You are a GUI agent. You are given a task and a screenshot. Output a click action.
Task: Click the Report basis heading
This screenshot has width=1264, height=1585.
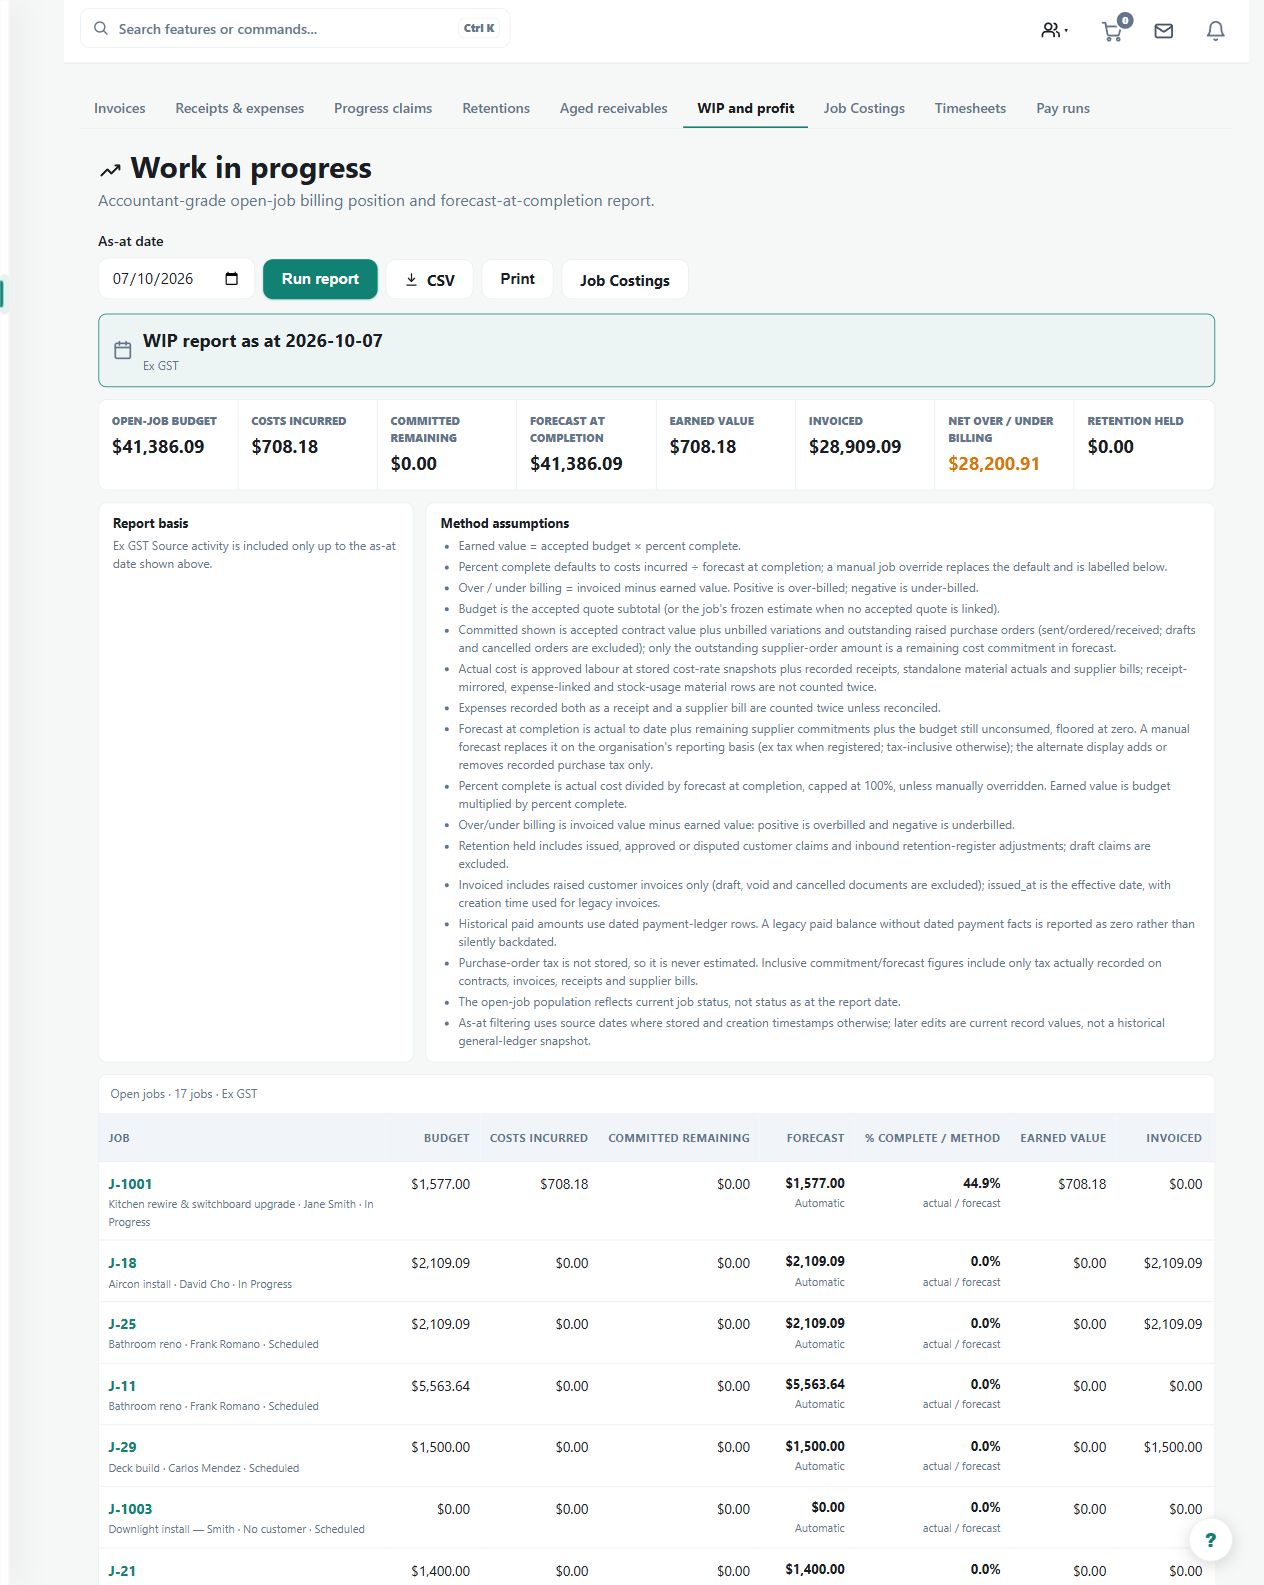pyautogui.click(x=150, y=523)
